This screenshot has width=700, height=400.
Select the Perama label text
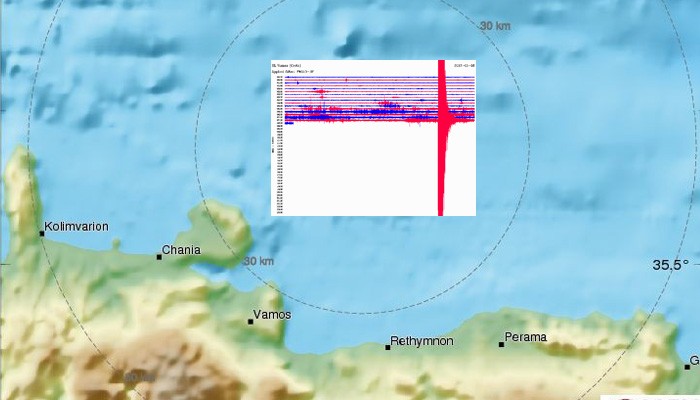[x=525, y=337]
